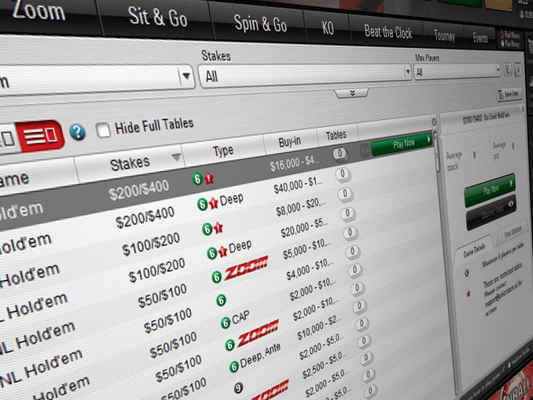Switch to the red list view icon
533x400 pixels.
(40, 137)
